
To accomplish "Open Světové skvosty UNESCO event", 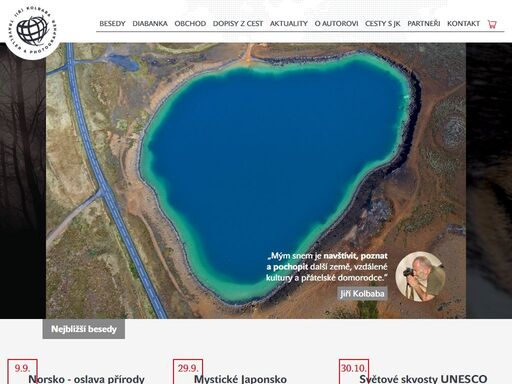I will pos(423,379).
